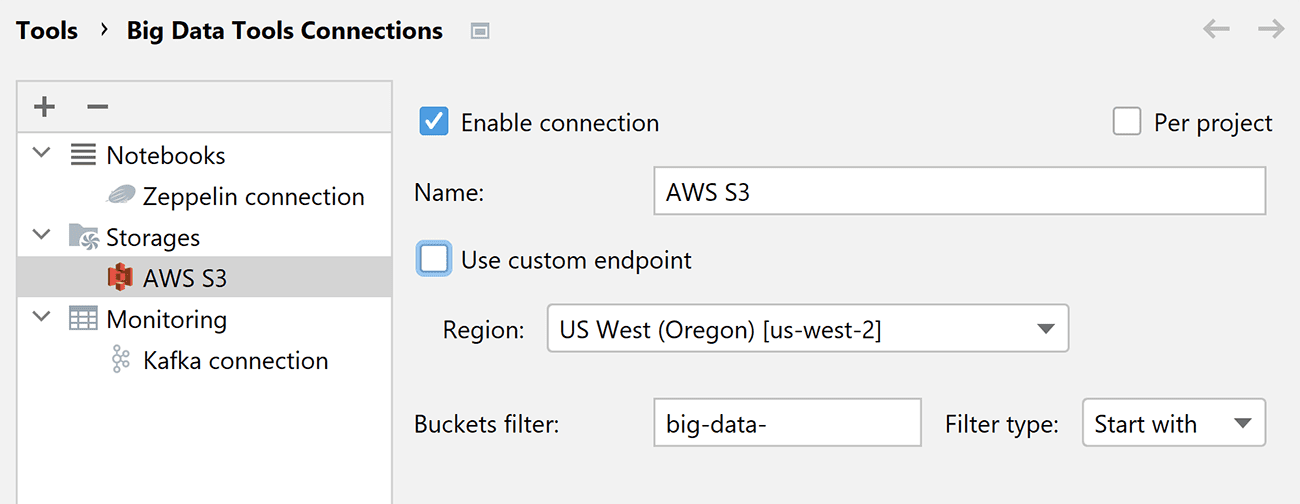
Task: Go back with the left arrow
Action: tap(1216, 29)
